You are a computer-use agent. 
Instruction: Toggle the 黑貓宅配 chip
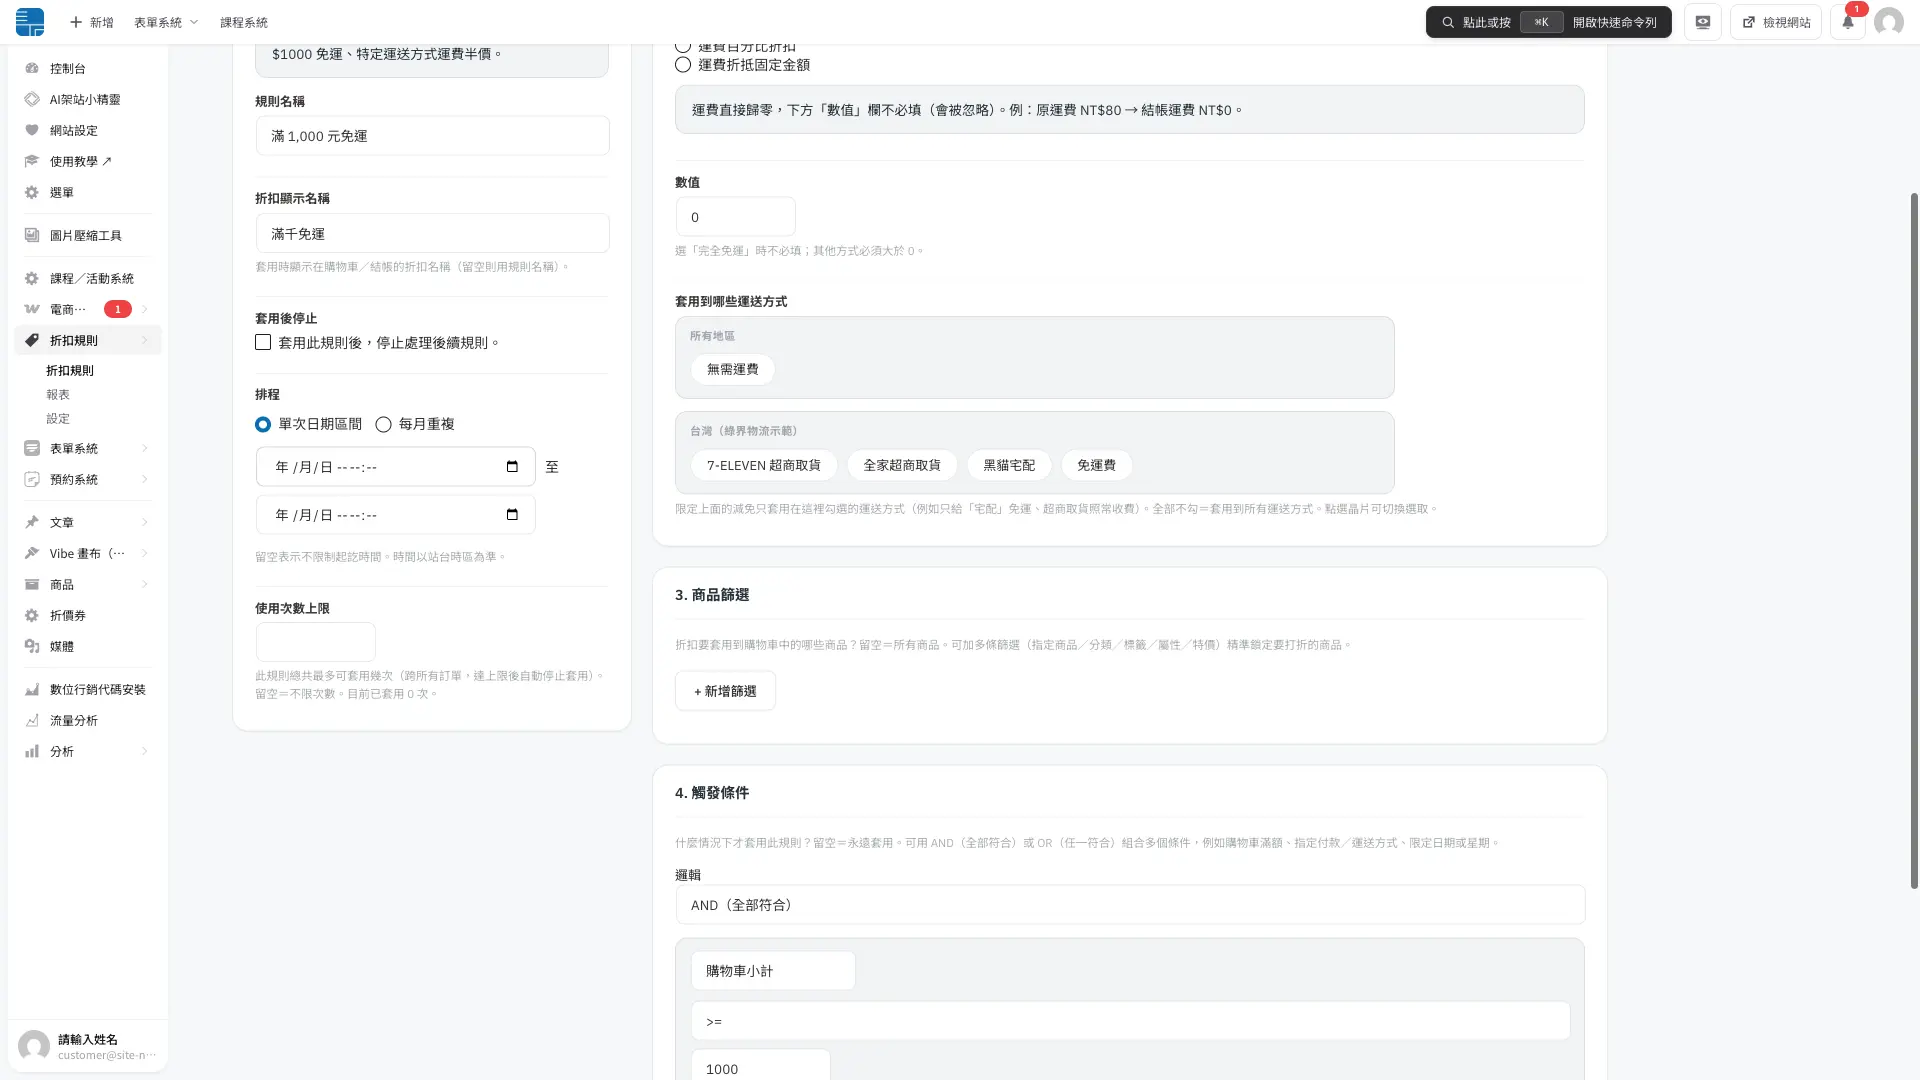[x=1009, y=465]
